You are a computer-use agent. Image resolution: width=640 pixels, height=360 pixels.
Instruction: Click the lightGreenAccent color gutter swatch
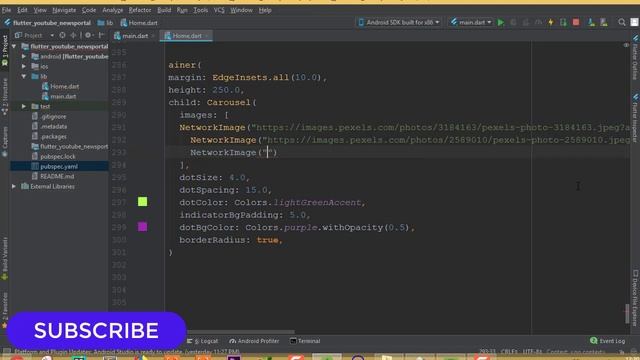tap(142, 202)
